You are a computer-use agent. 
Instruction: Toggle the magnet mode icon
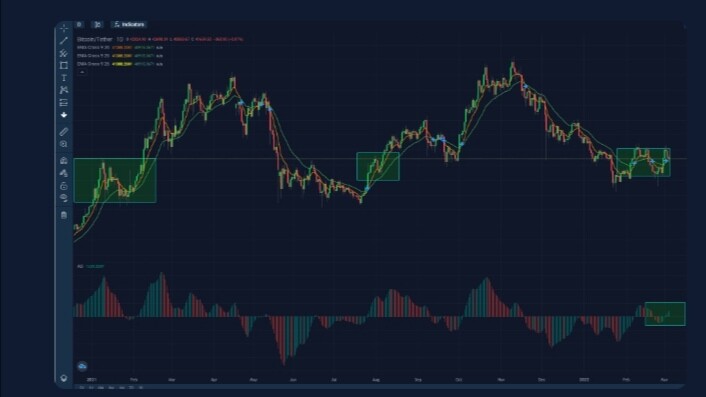click(x=64, y=161)
